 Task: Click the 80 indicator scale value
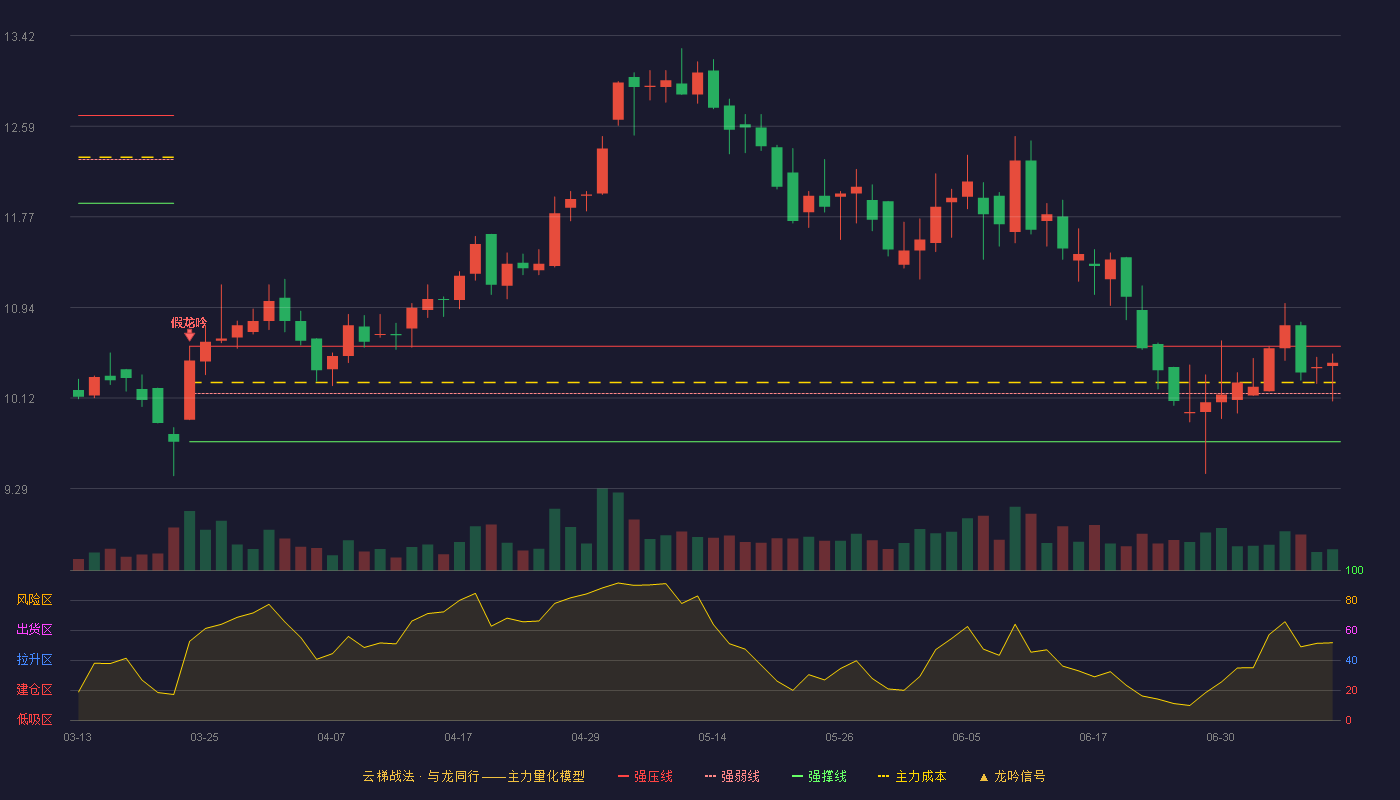point(1351,600)
